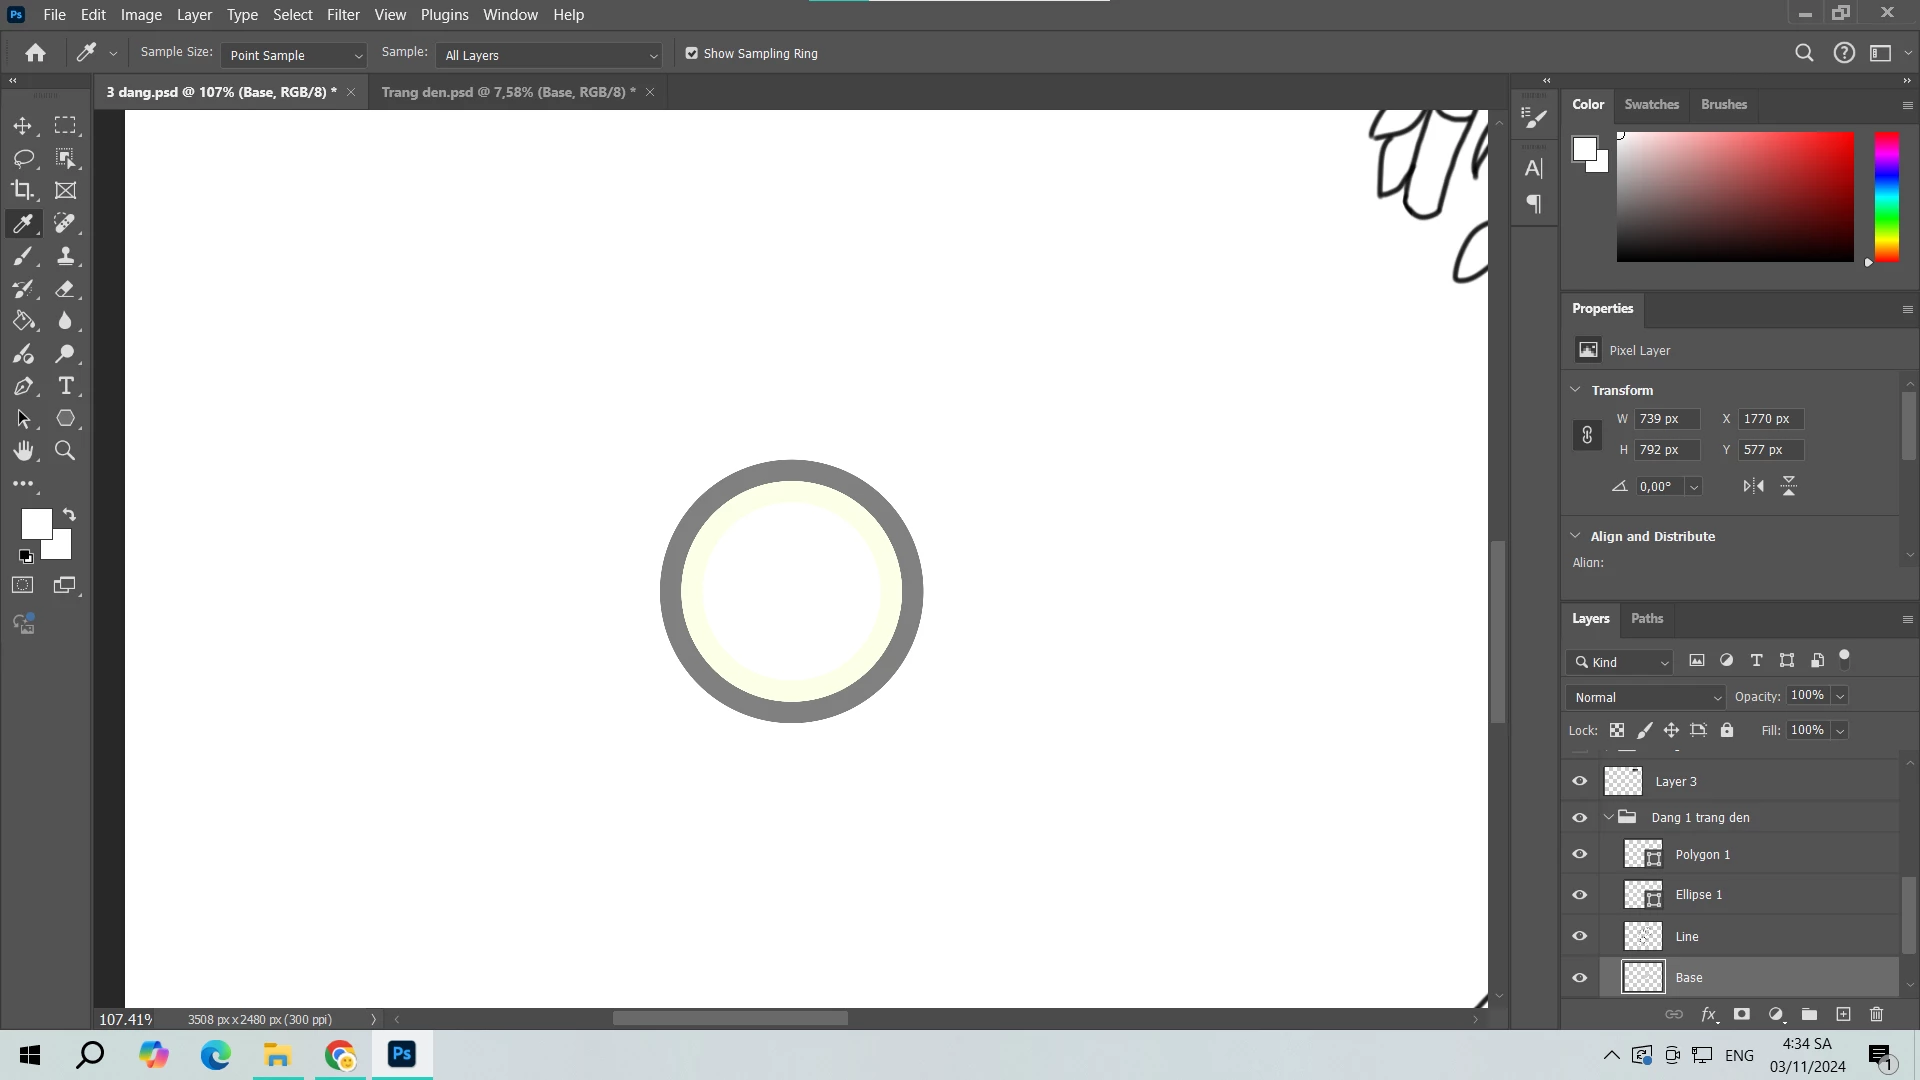Screen dimensions: 1920x1080
Task: Select the Crop tool
Action: point(22,190)
